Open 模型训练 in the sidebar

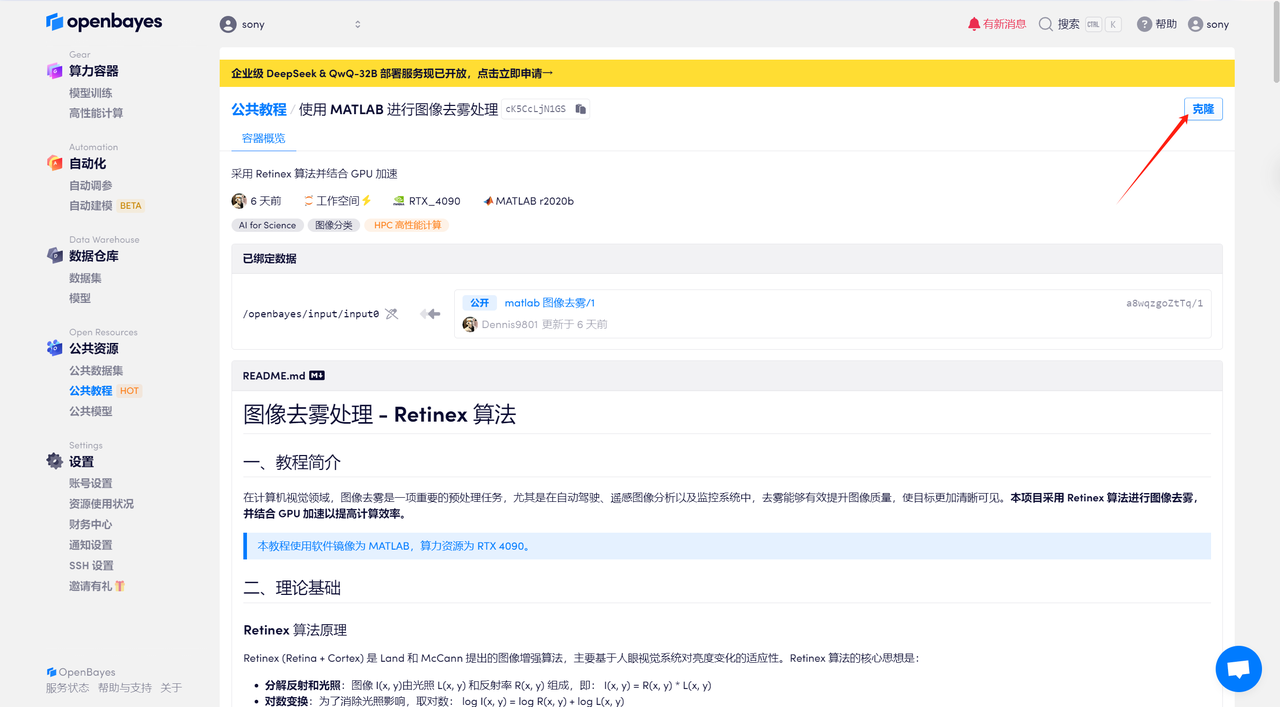coord(91,93)
